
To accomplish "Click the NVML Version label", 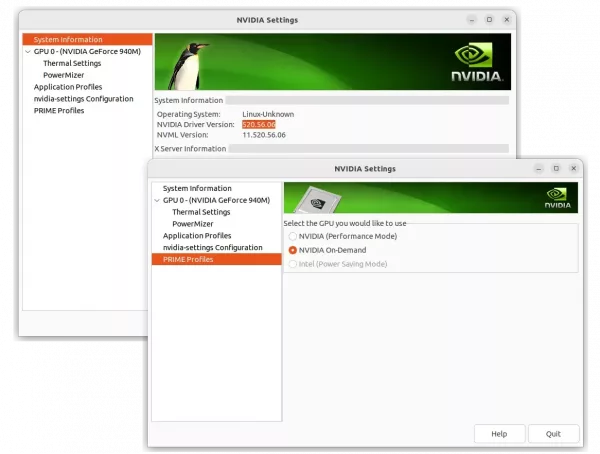I will pyautogui.click(x=183, y=135).
